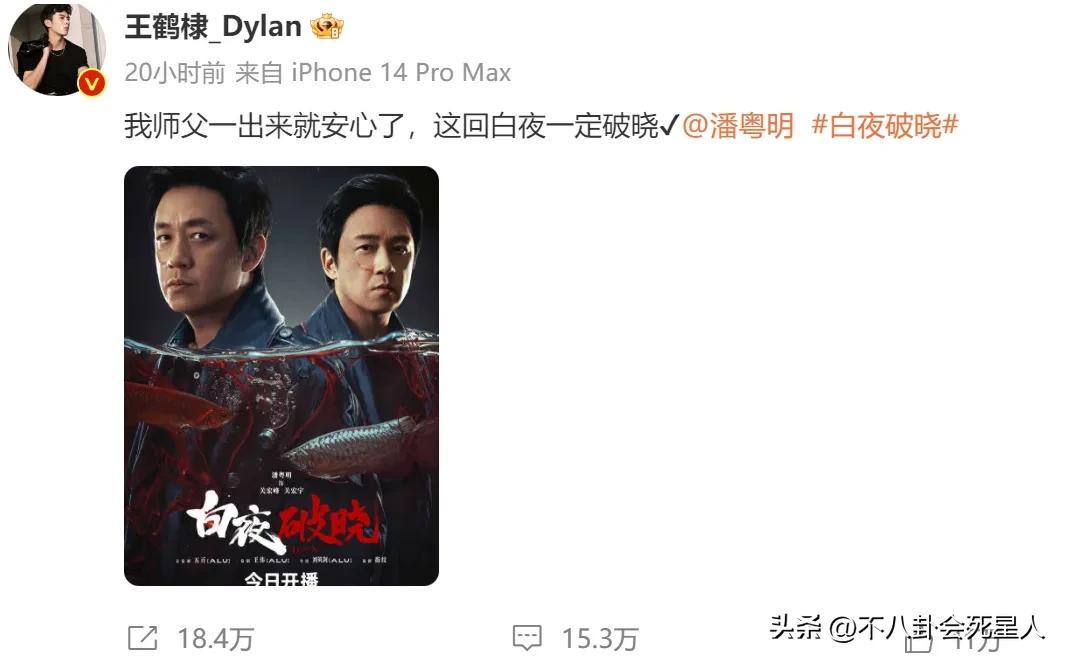Open the #白夜破晓# hashtag topic

point(885,126)
